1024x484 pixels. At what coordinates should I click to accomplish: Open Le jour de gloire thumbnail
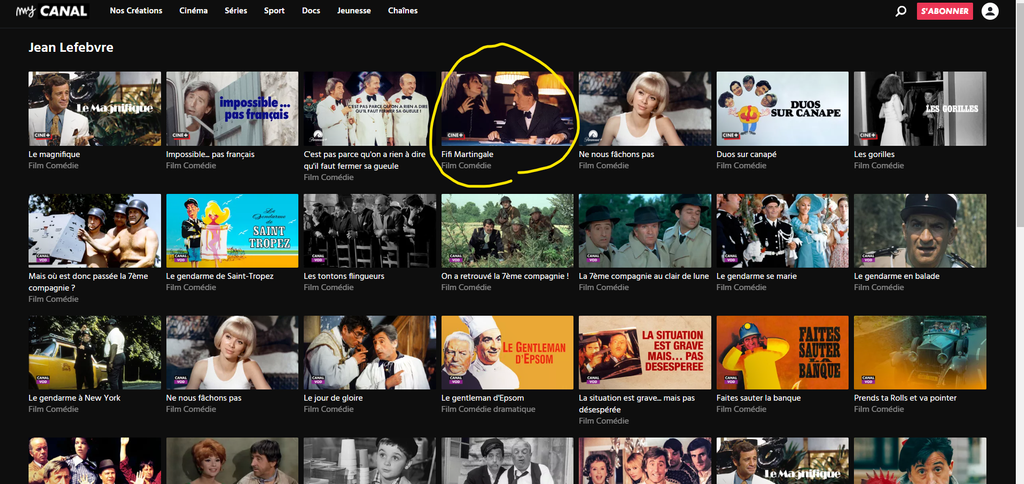click(x=370, y=353)
